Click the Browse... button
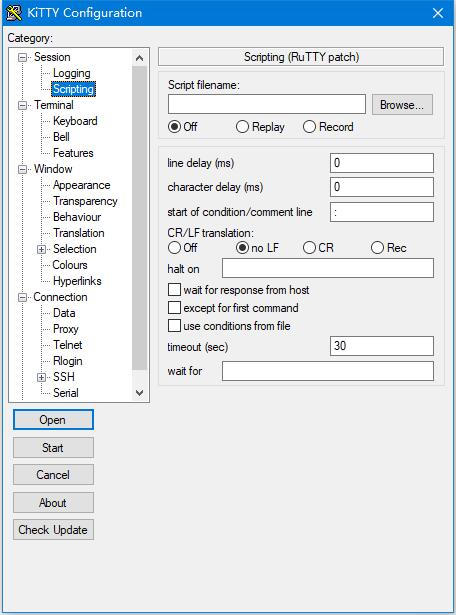Viewport: 456px width, 615px height. [402, 105]
